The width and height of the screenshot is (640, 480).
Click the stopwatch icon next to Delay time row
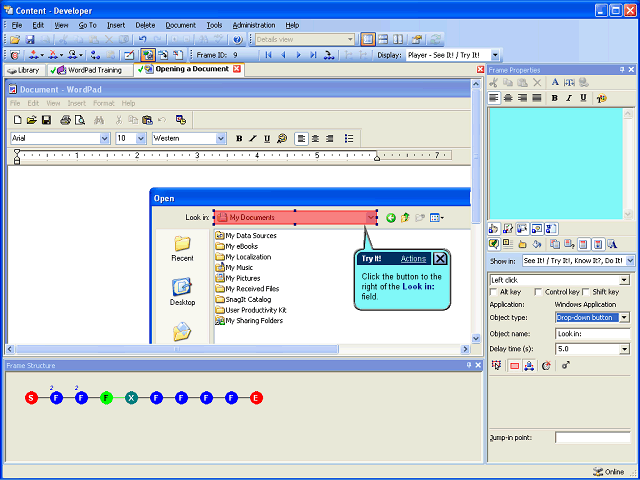tap(546, 366)
